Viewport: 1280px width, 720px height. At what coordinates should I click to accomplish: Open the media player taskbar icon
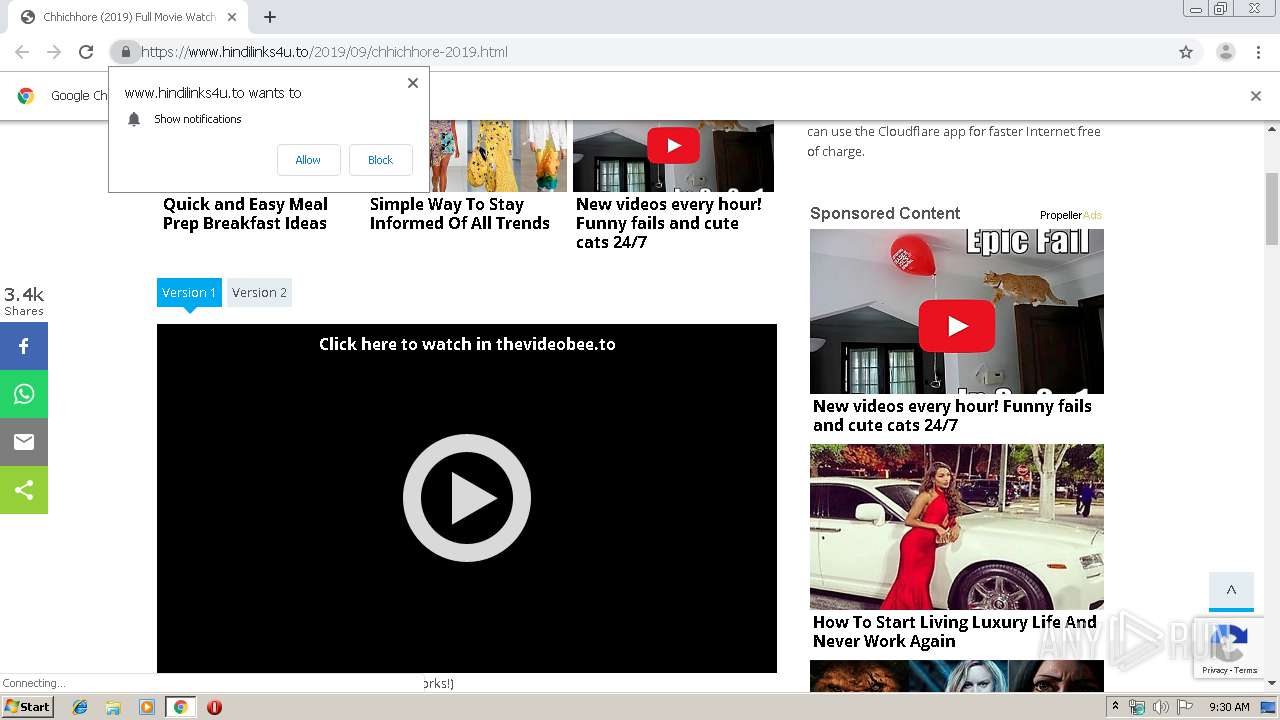(146, 707)
